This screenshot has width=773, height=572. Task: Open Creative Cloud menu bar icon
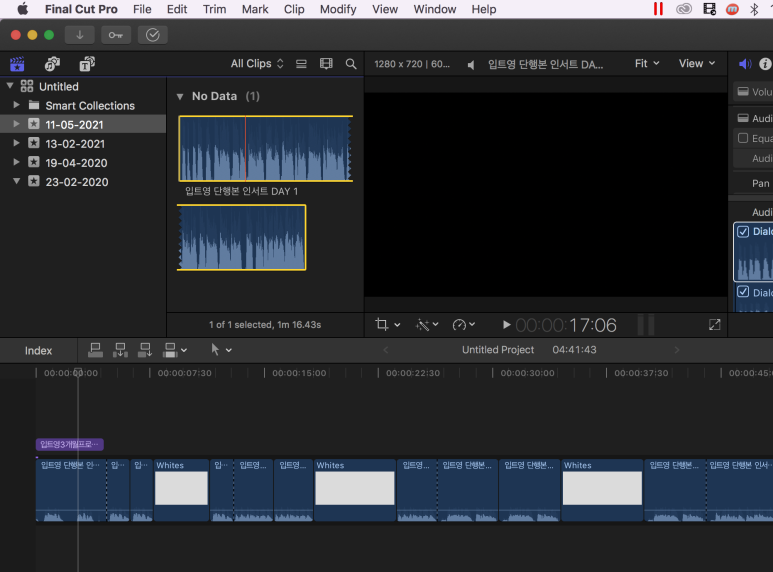pos(684,9)
